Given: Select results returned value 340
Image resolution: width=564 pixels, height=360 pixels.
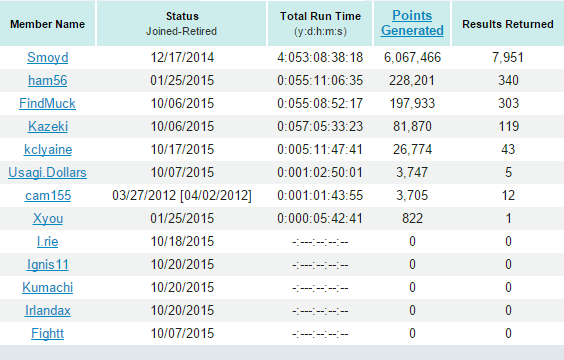Looking at the screenshot, I should [x=508, y=81].
